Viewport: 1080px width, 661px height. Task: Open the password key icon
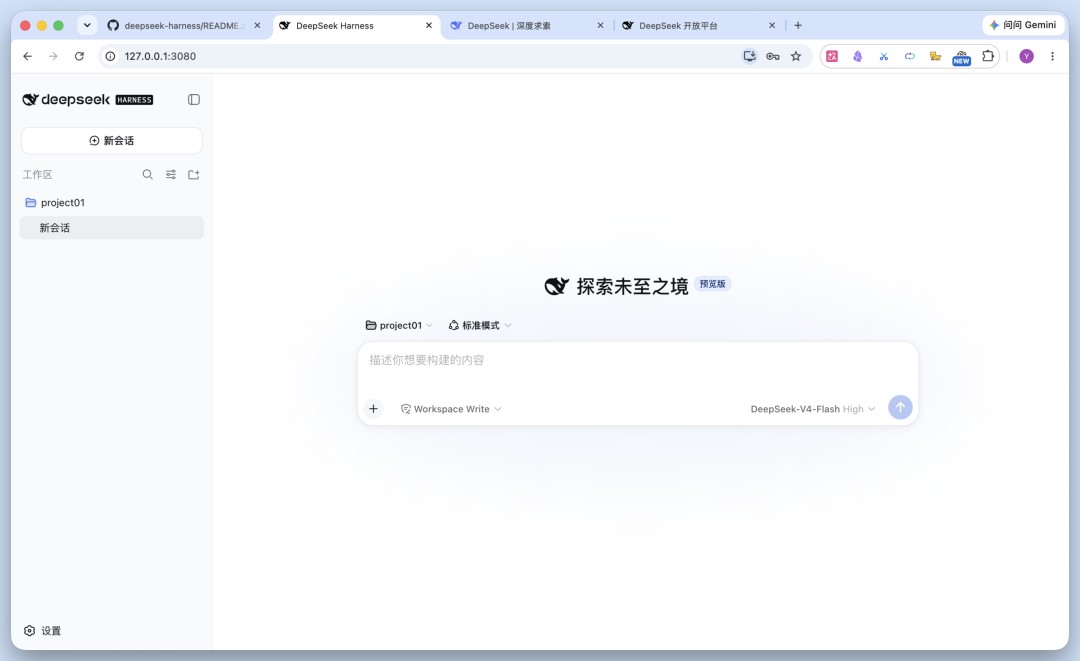(773, 56)
